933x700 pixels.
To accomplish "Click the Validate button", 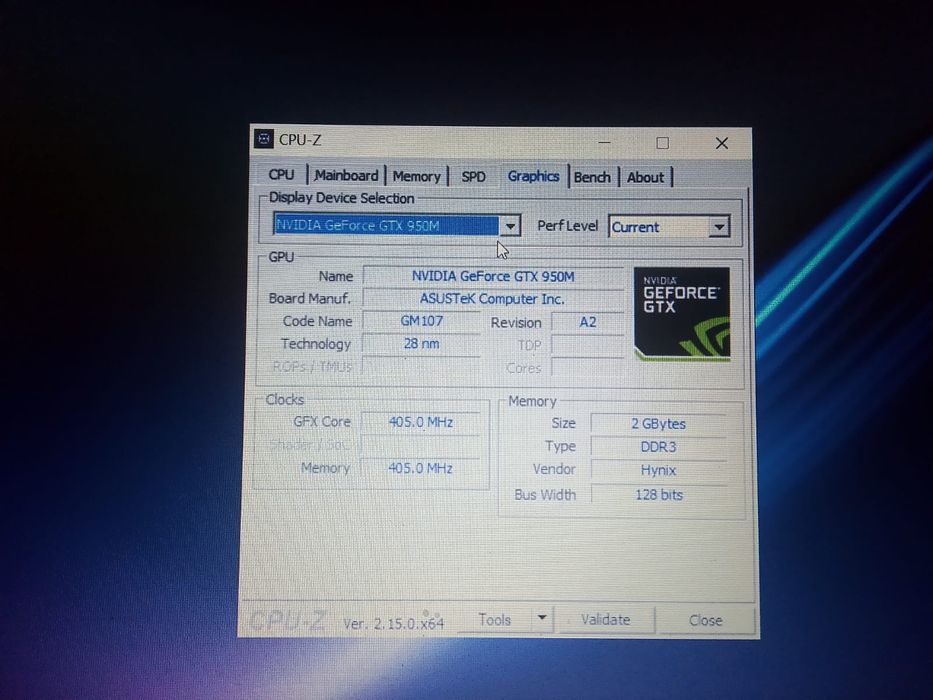I will [x=606, y=620].
